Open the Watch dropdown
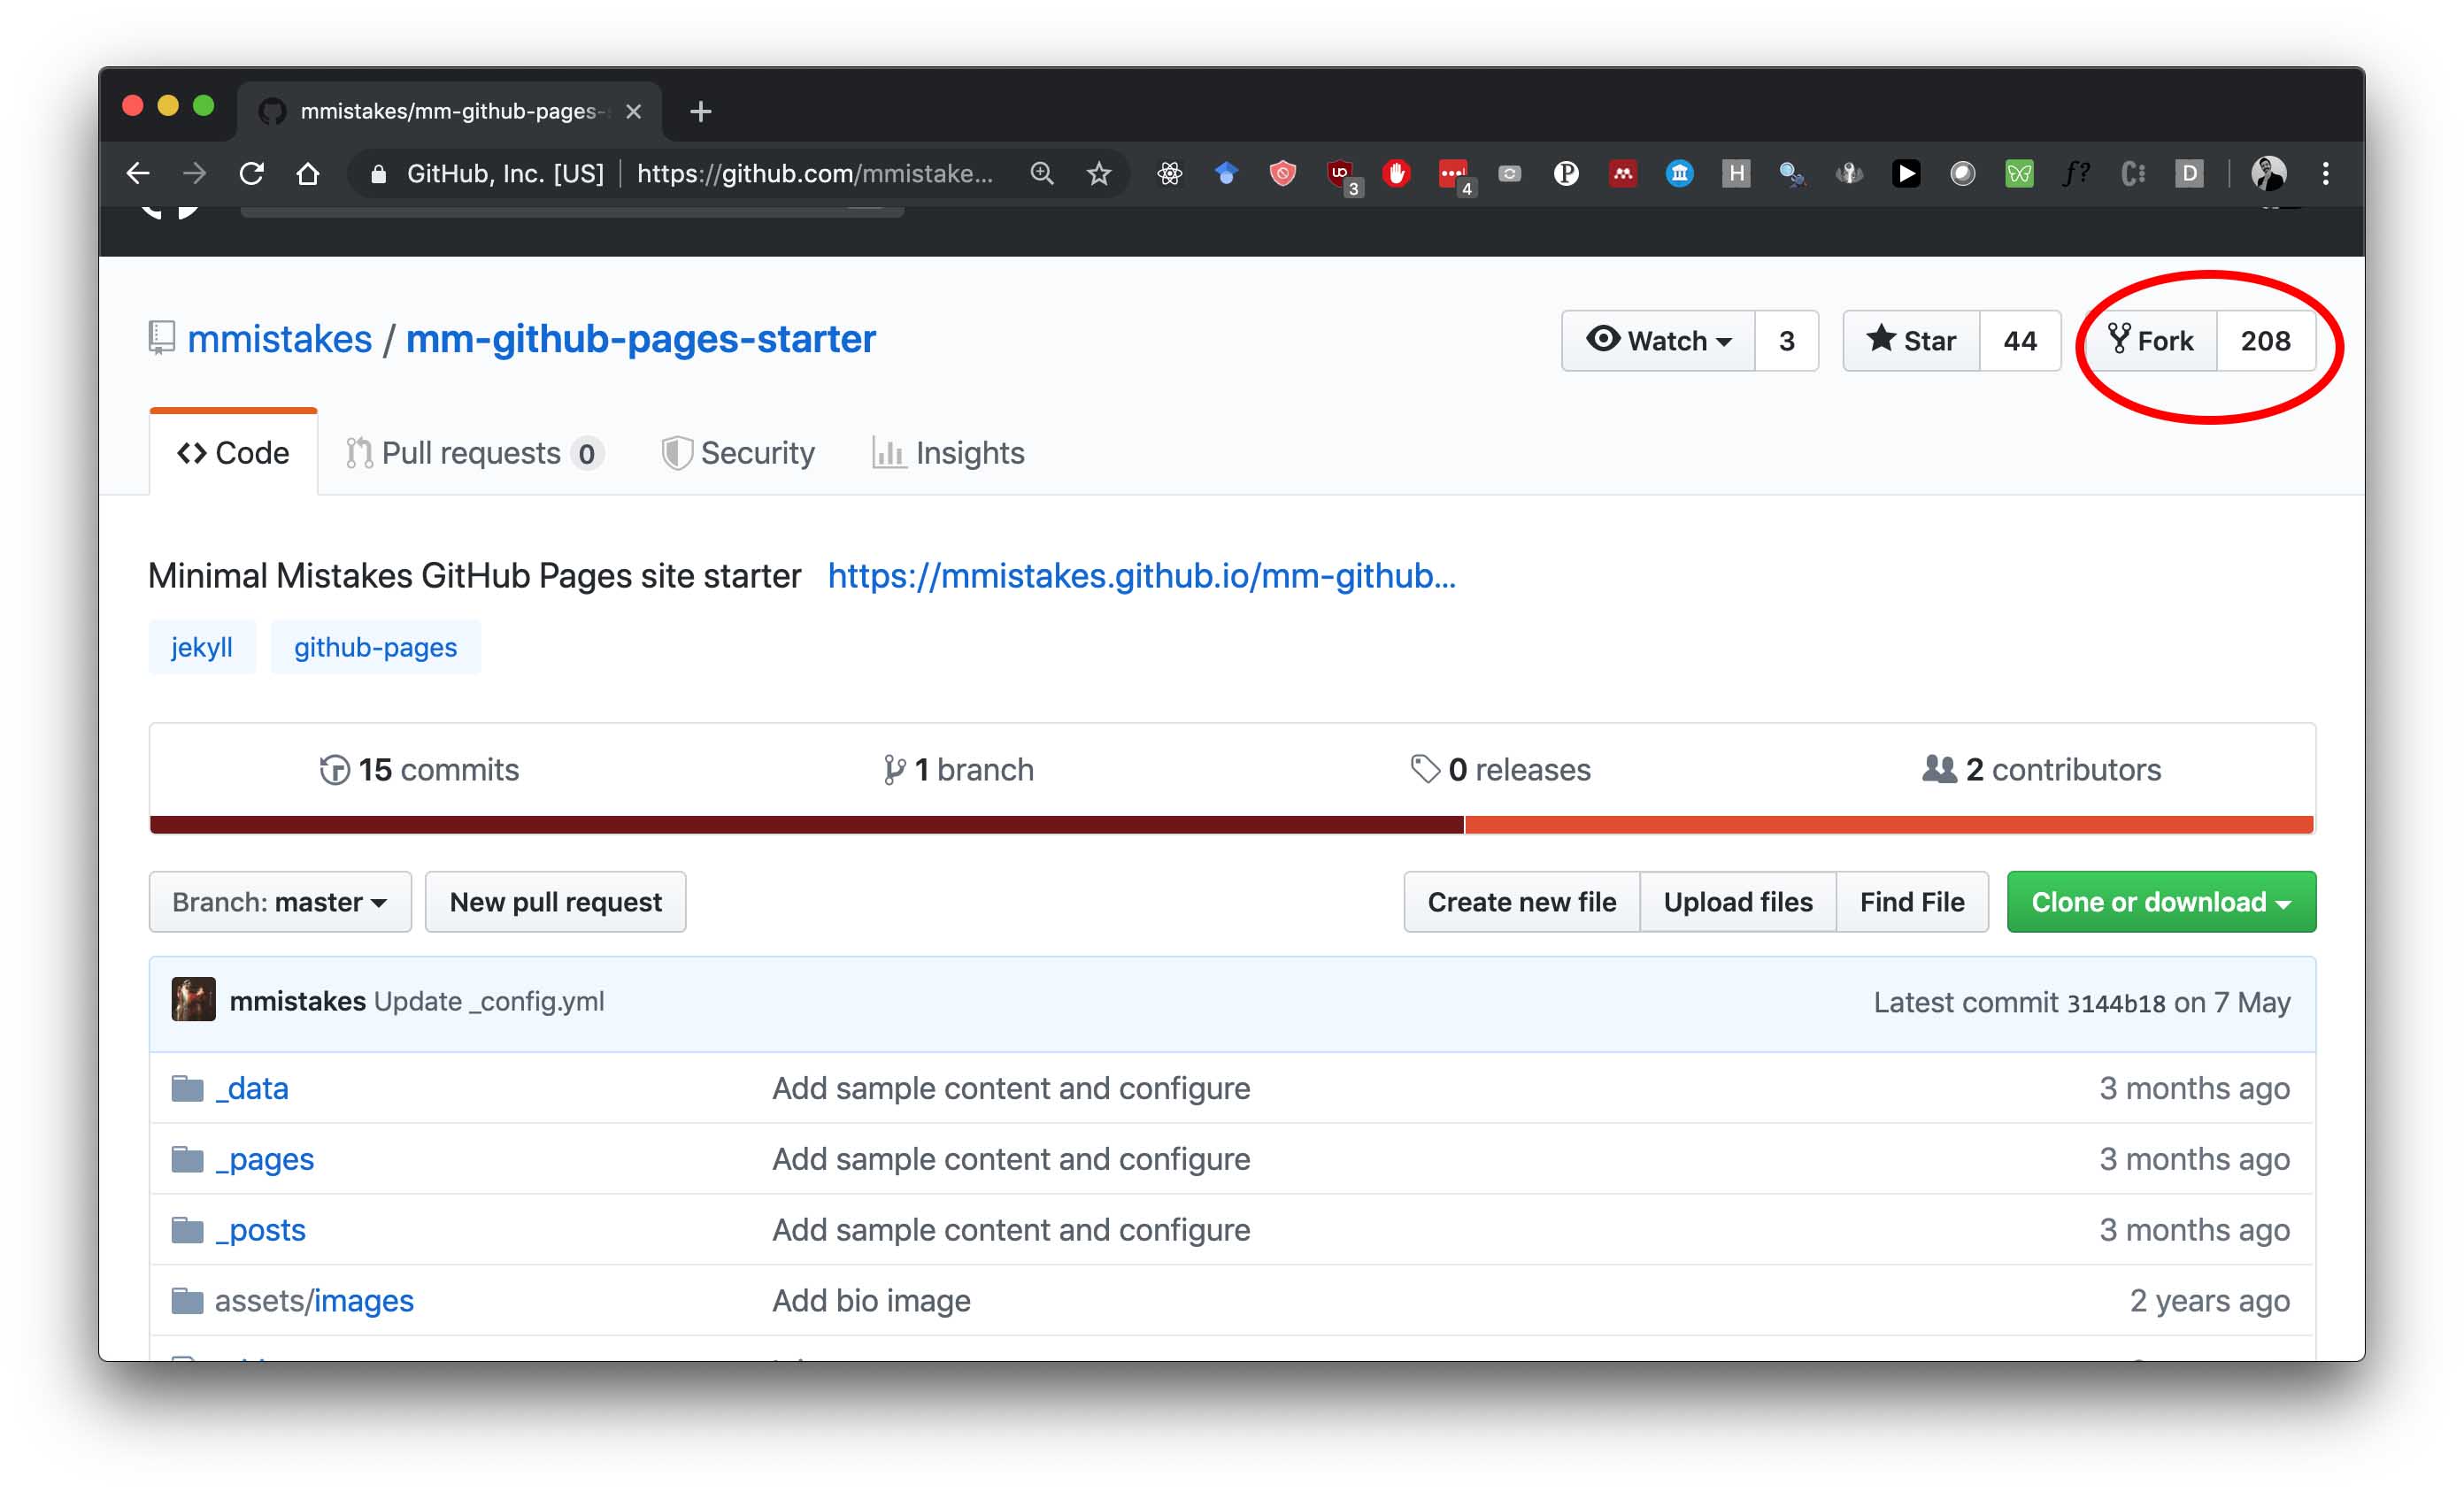The width and height of the screenshot is (2464, 1492). tap(1658, 341)
